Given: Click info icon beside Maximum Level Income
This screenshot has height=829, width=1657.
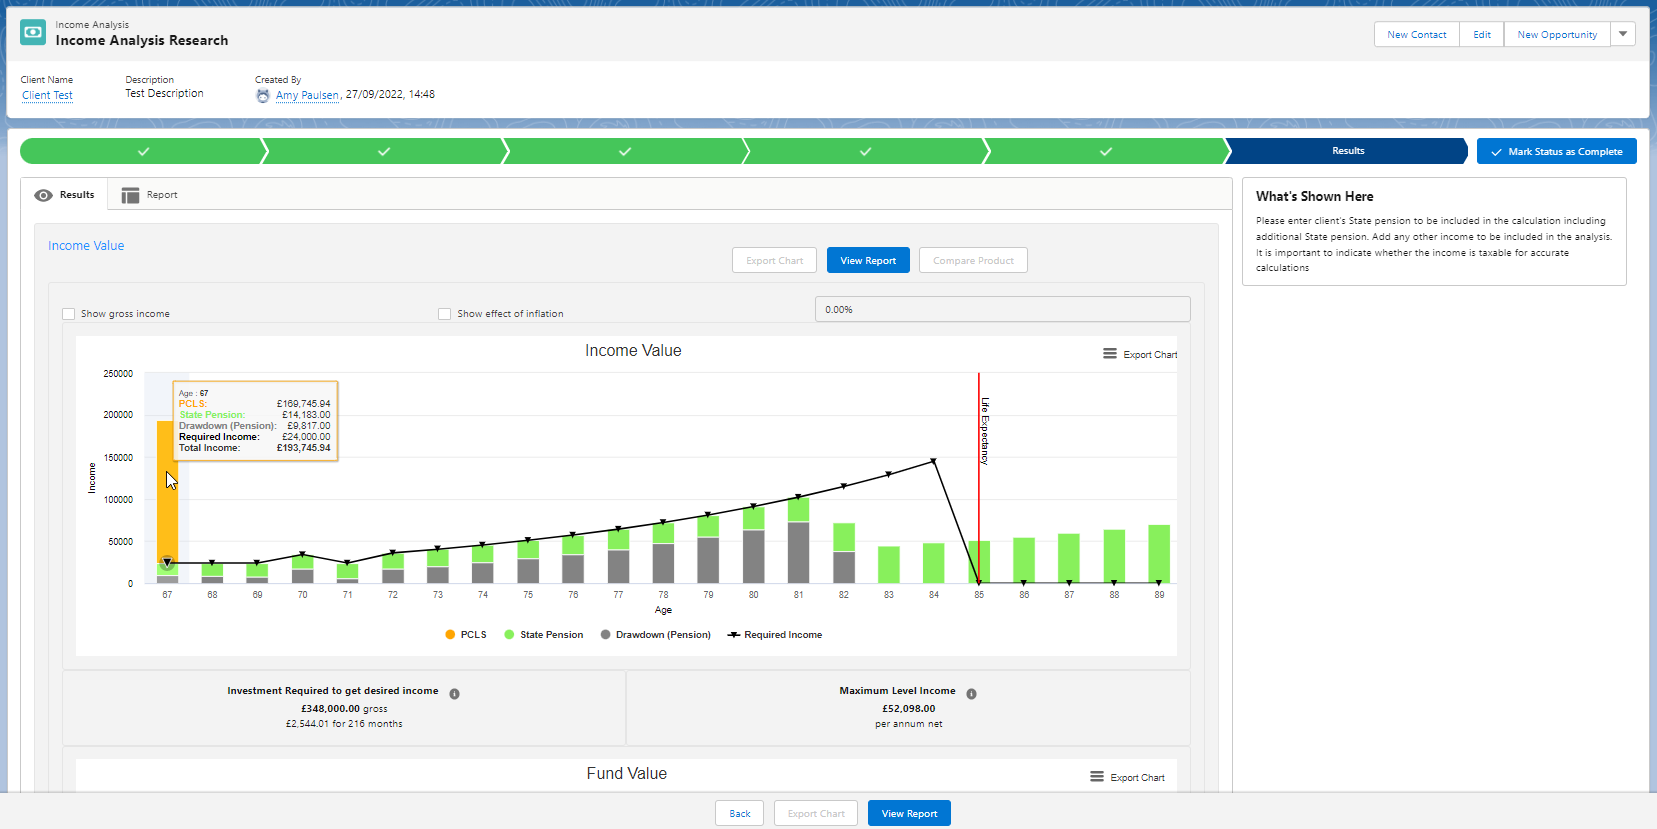Looking at the screenshot, I should (x=971, y=694).
